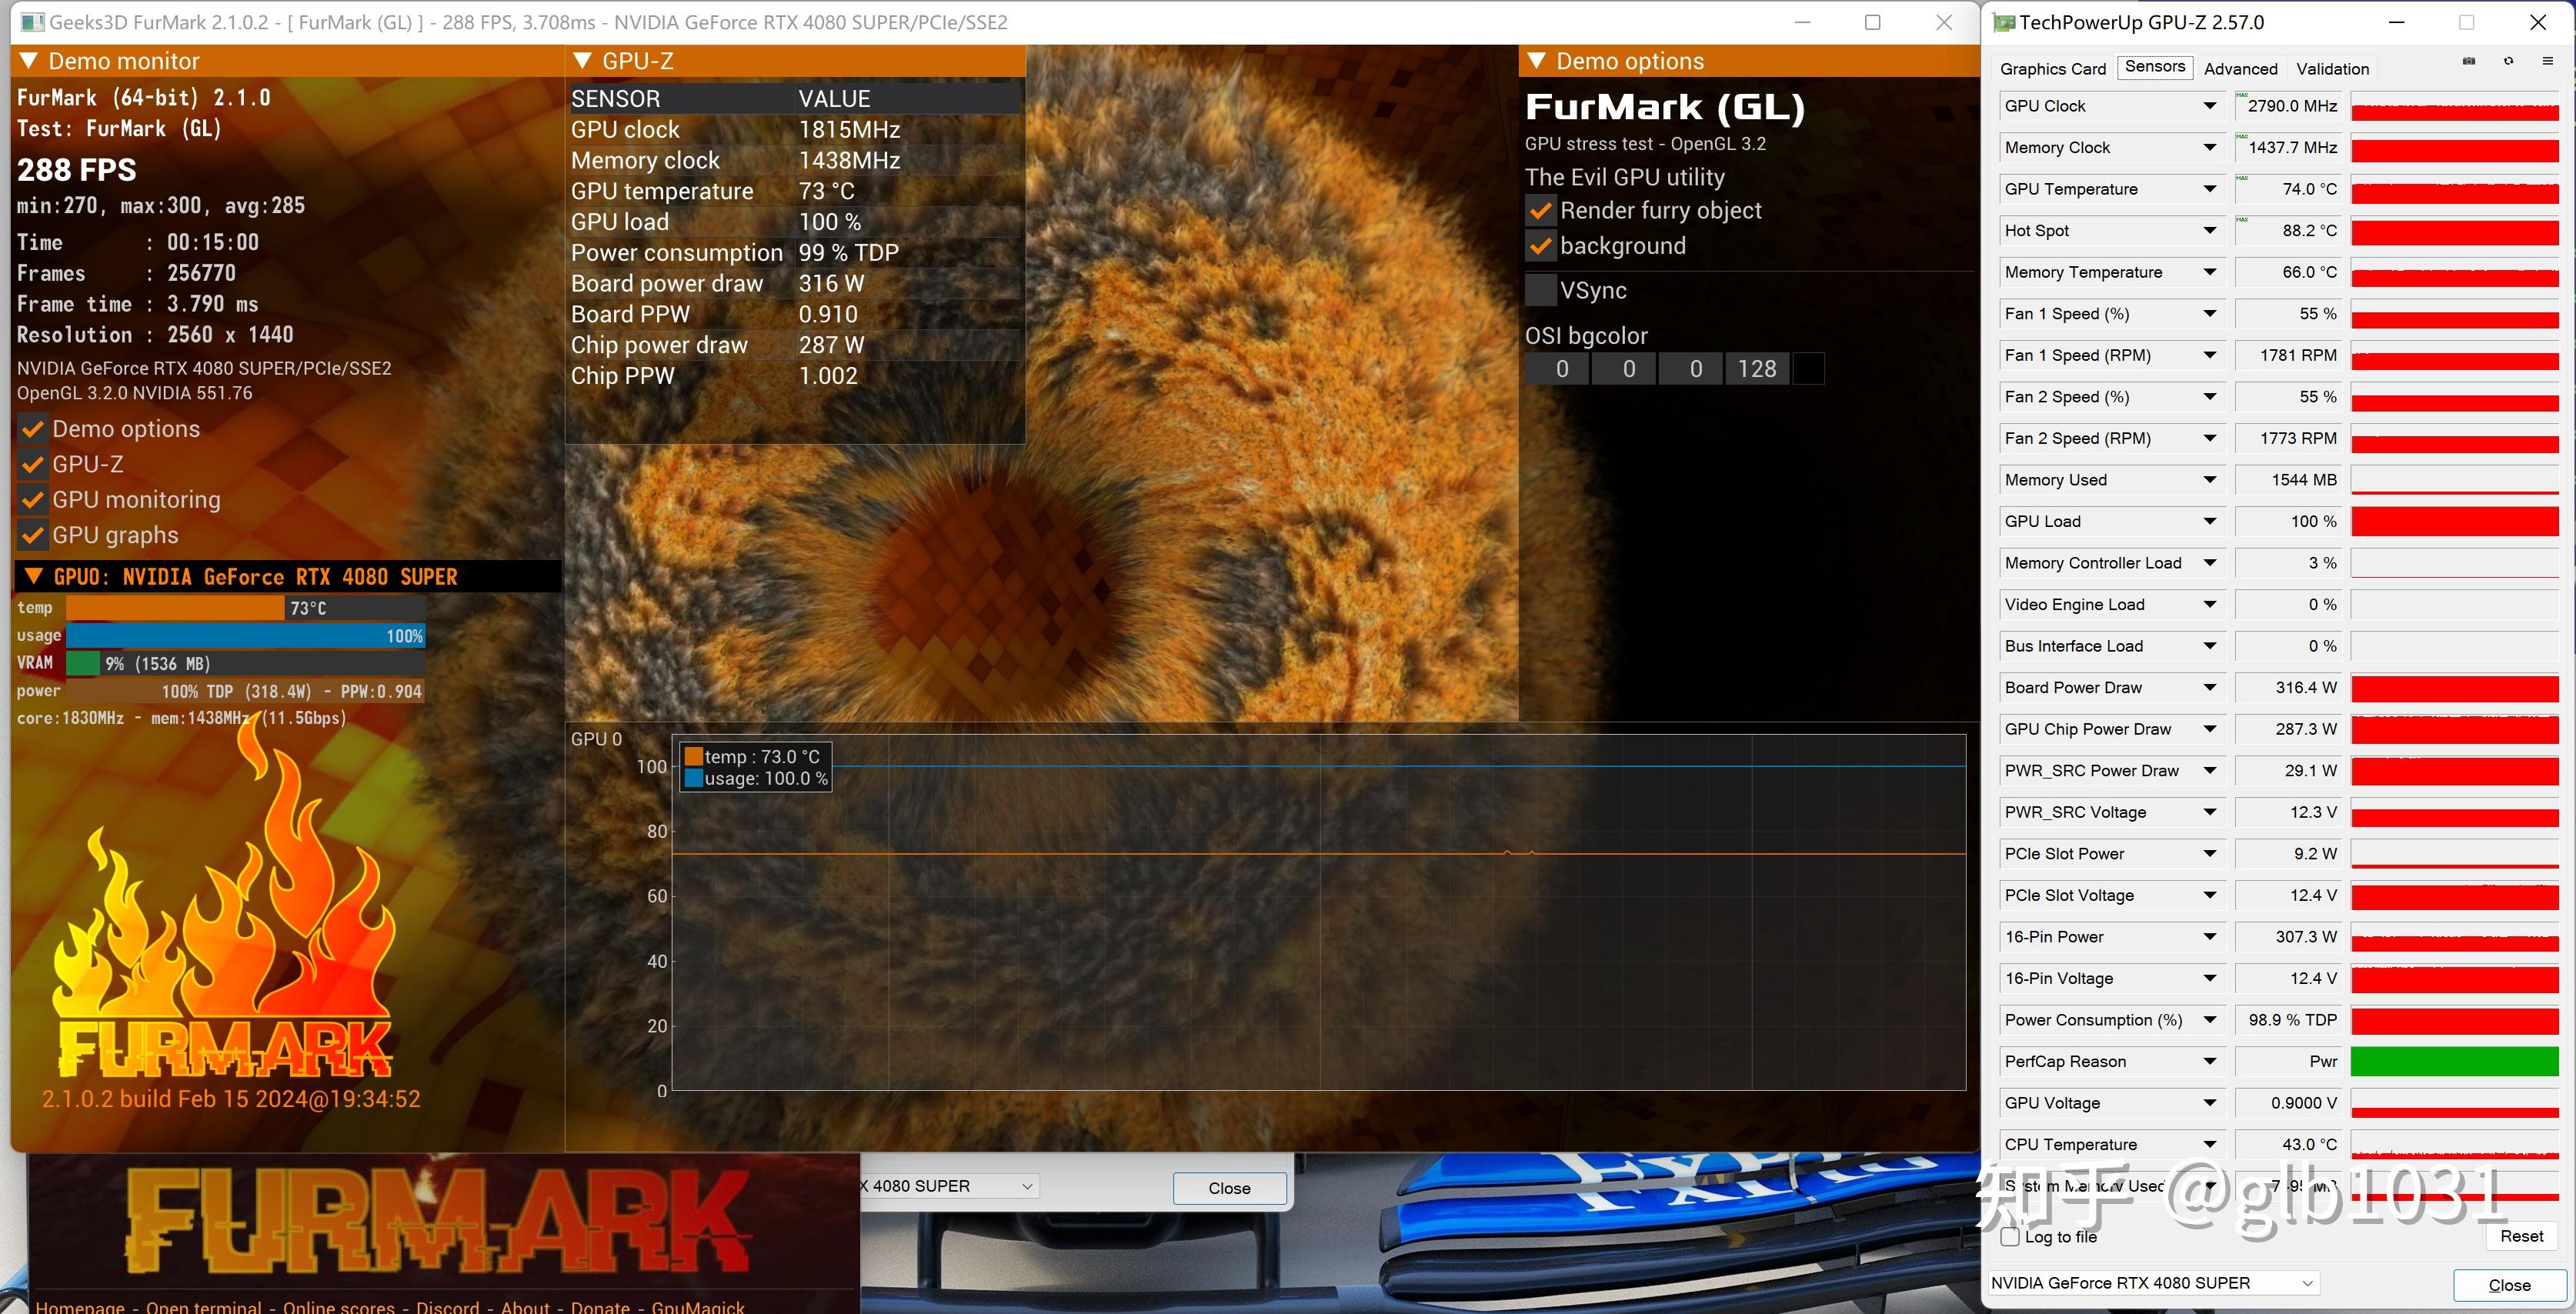Click the GPU-Z panel icon in FurMark
This screenshot has height=1314, width=2576.
pos(32,462)
